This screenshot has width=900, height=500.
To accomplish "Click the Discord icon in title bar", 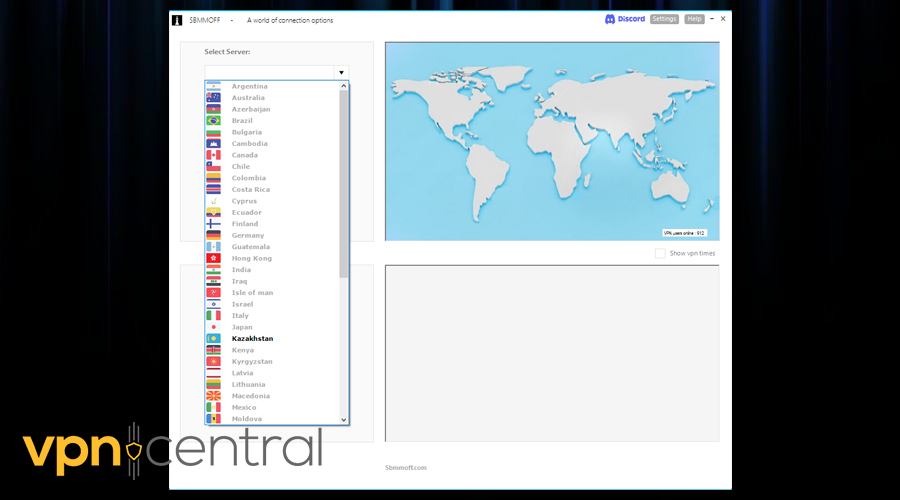I will [x=609, y=19].
